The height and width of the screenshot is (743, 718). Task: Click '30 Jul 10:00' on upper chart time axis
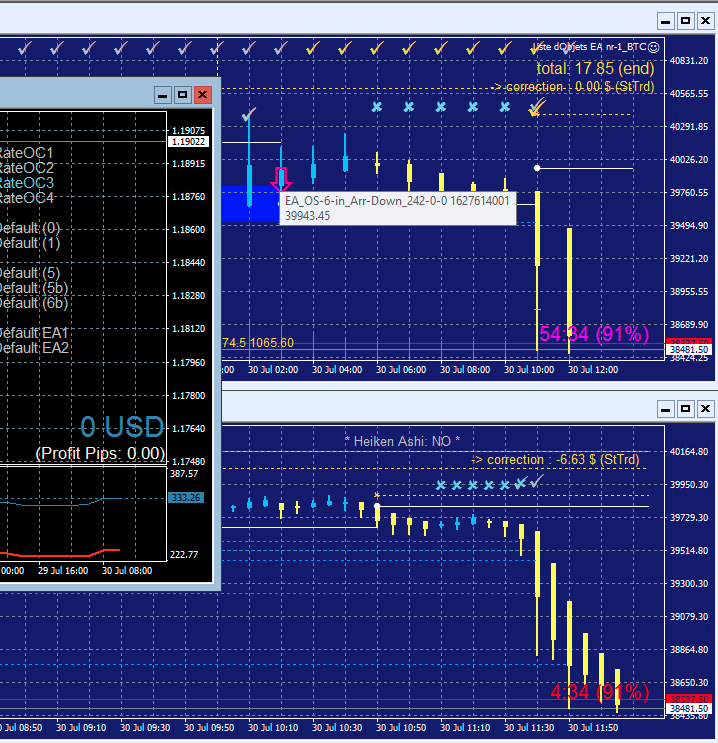click(x=529, y=370)
